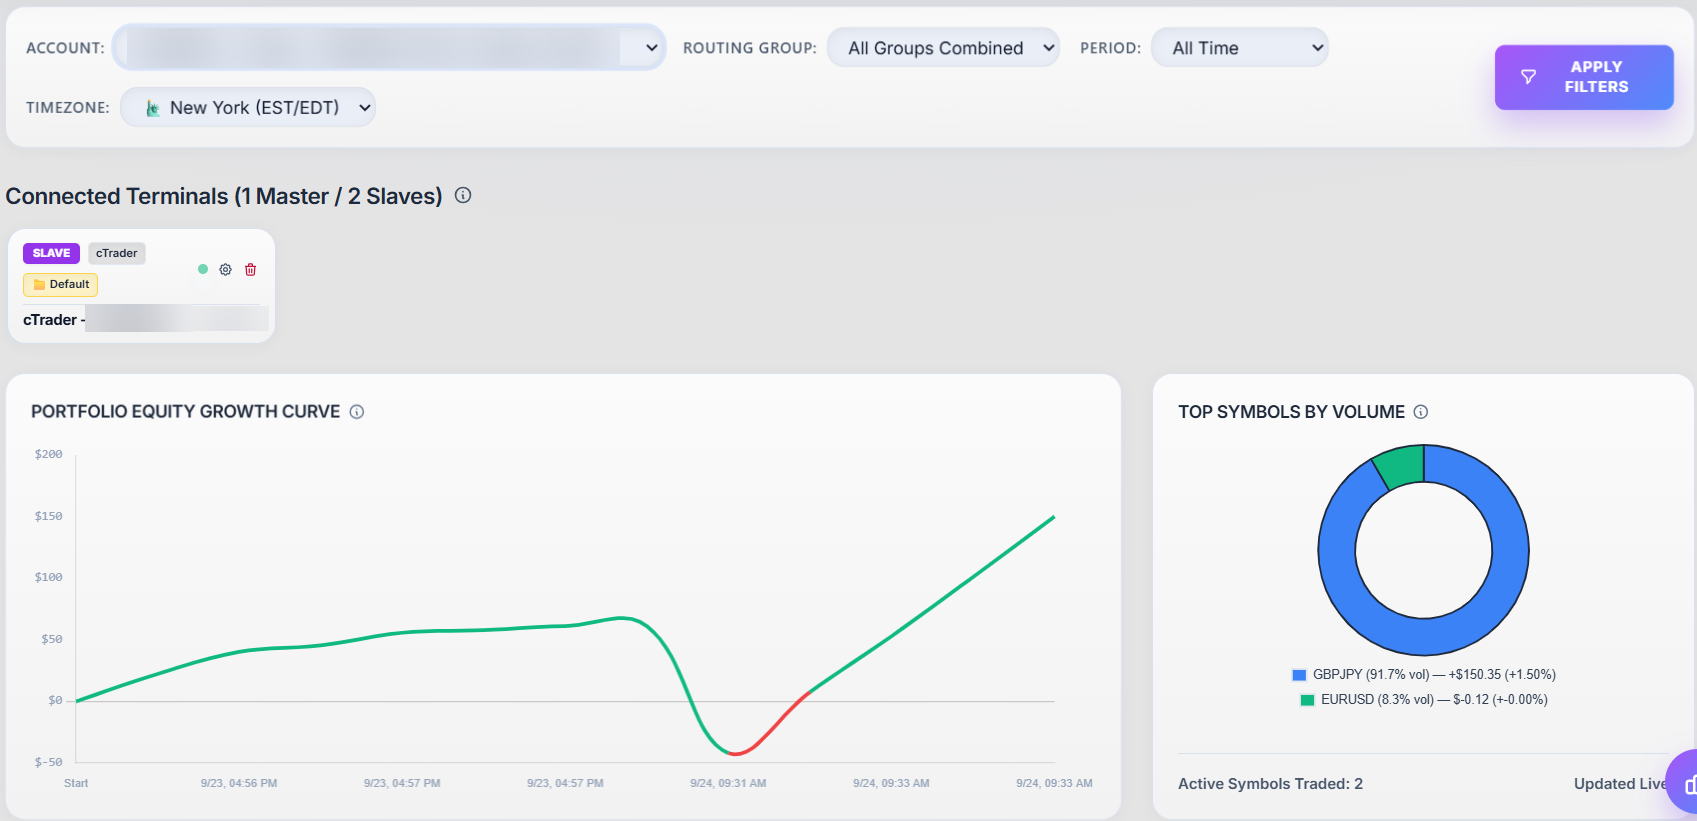Show info for Top Symbols By Volume
Screen dimensions: 1697x821
(x=1421, y=412)
